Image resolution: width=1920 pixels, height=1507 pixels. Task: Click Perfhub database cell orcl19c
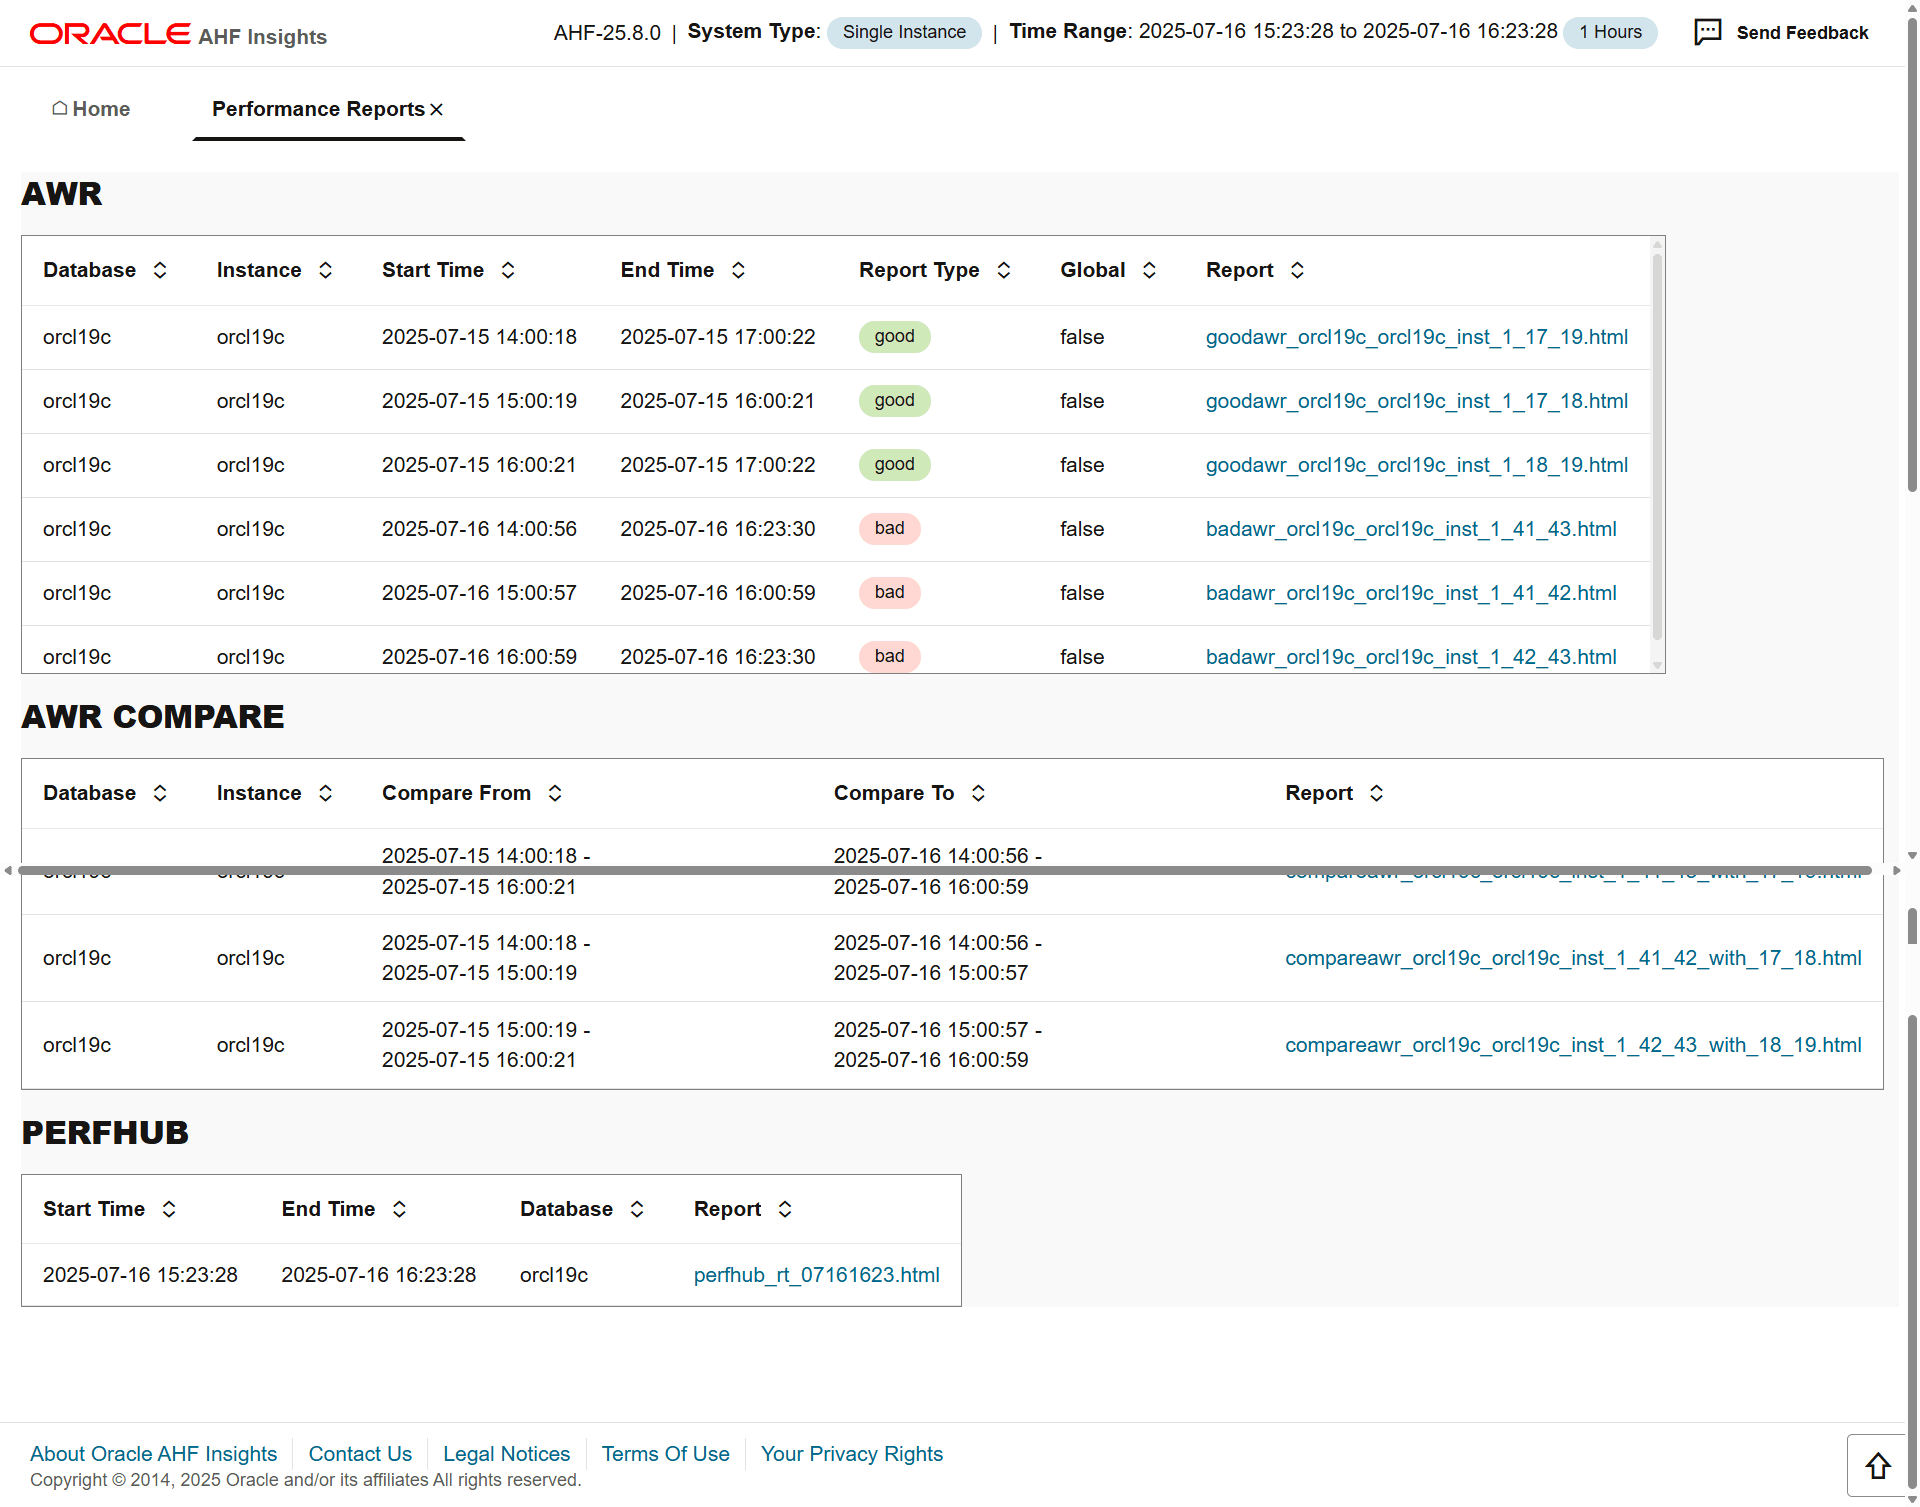[x=554, y=1275]
